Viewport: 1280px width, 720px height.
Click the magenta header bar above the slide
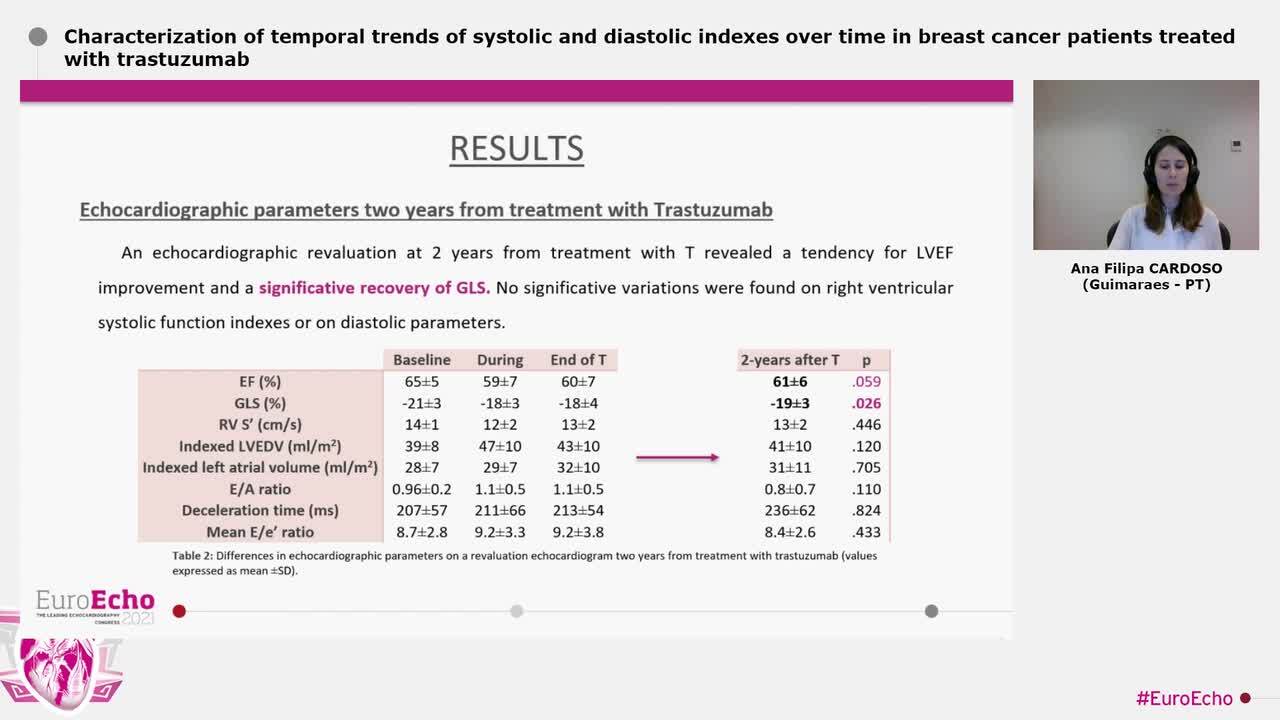pyautogui.click(x=516, y=89)
